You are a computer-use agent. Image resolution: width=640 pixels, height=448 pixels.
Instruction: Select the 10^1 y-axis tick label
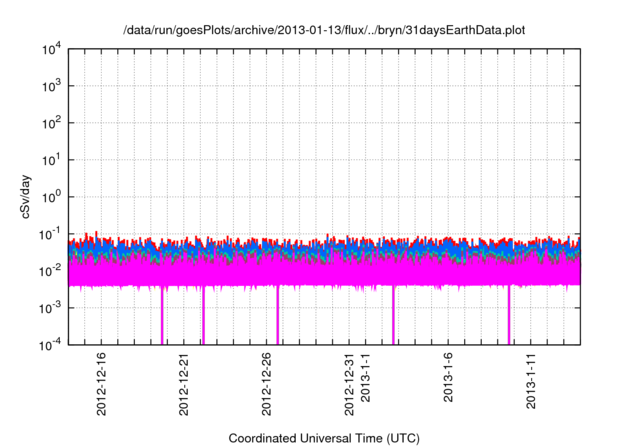pyautogui.click(x=51, y=160)
